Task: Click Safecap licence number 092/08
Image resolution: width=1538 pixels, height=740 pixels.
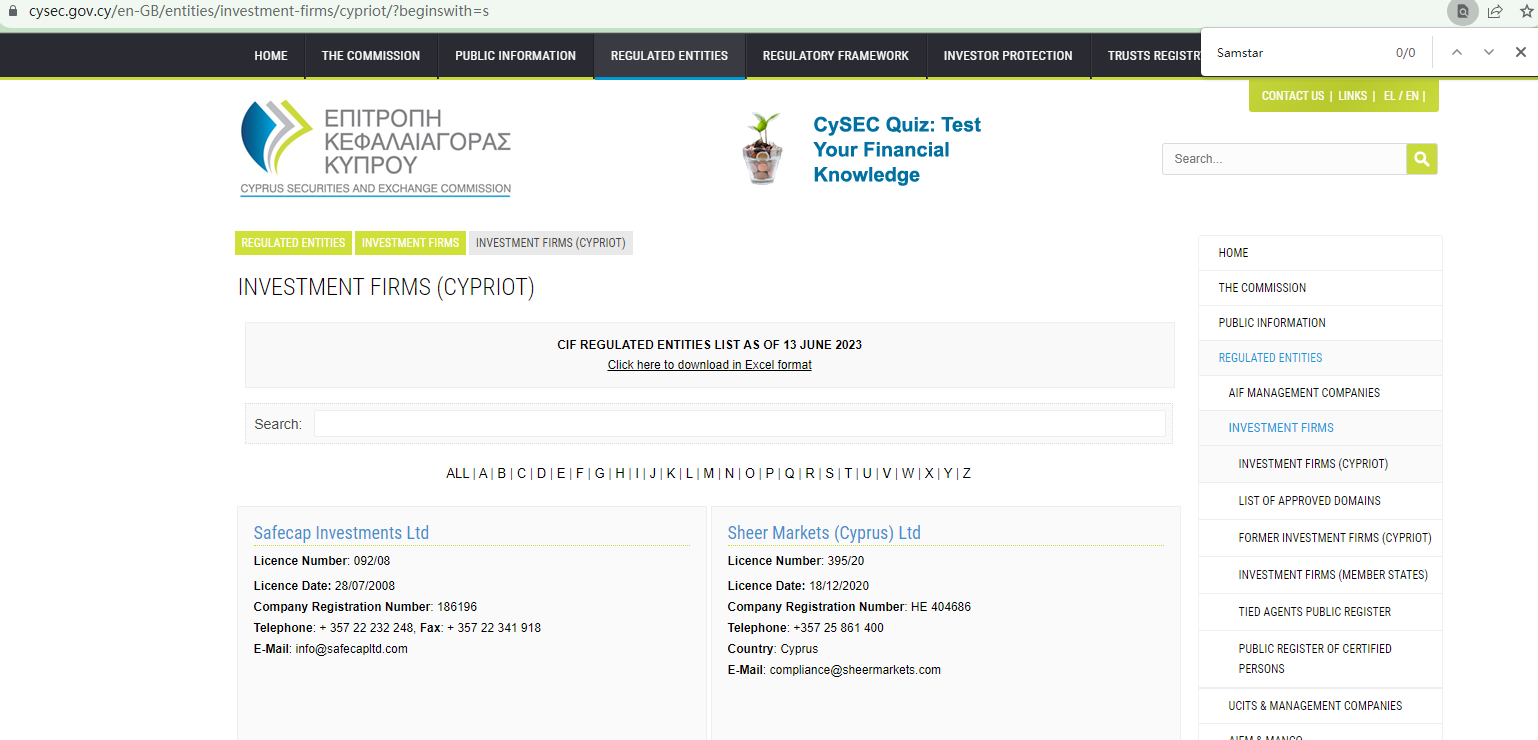Action: [x=372, y=561]
